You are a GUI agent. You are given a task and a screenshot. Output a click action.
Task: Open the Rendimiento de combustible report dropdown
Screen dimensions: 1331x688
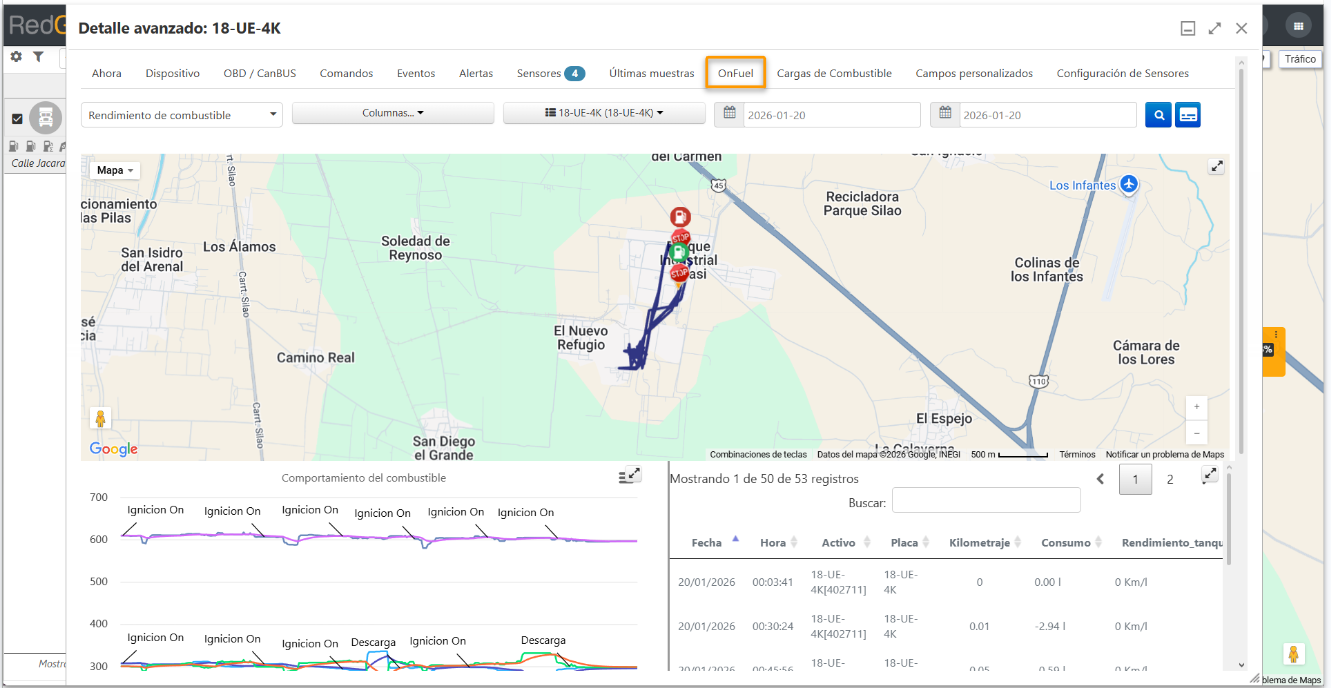182,115
